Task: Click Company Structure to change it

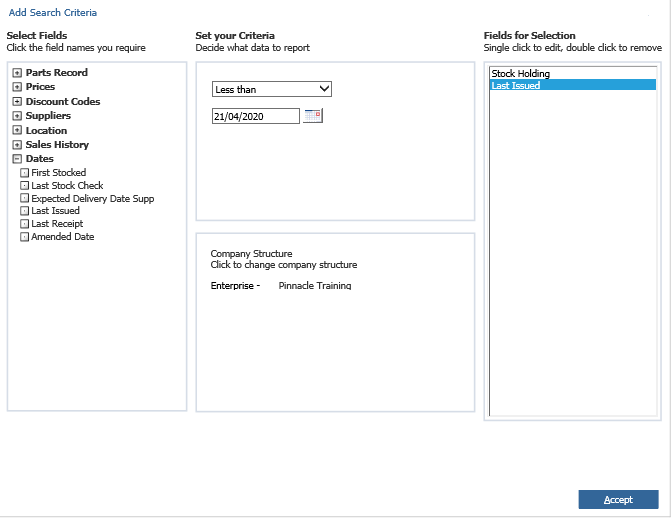Action: (x=251, y=254)
